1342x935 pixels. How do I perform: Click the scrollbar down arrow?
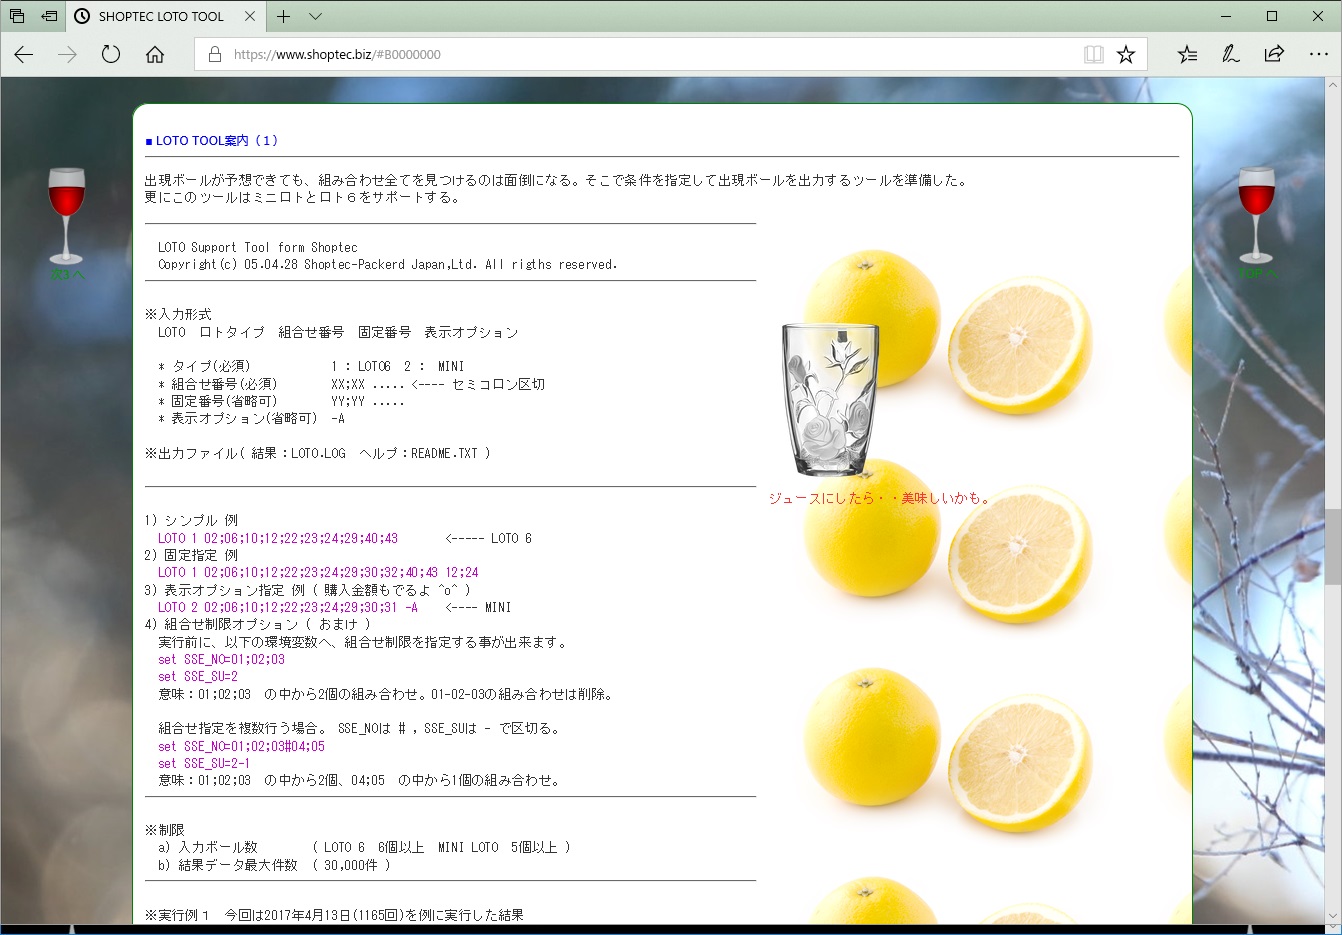point(1333,915)
